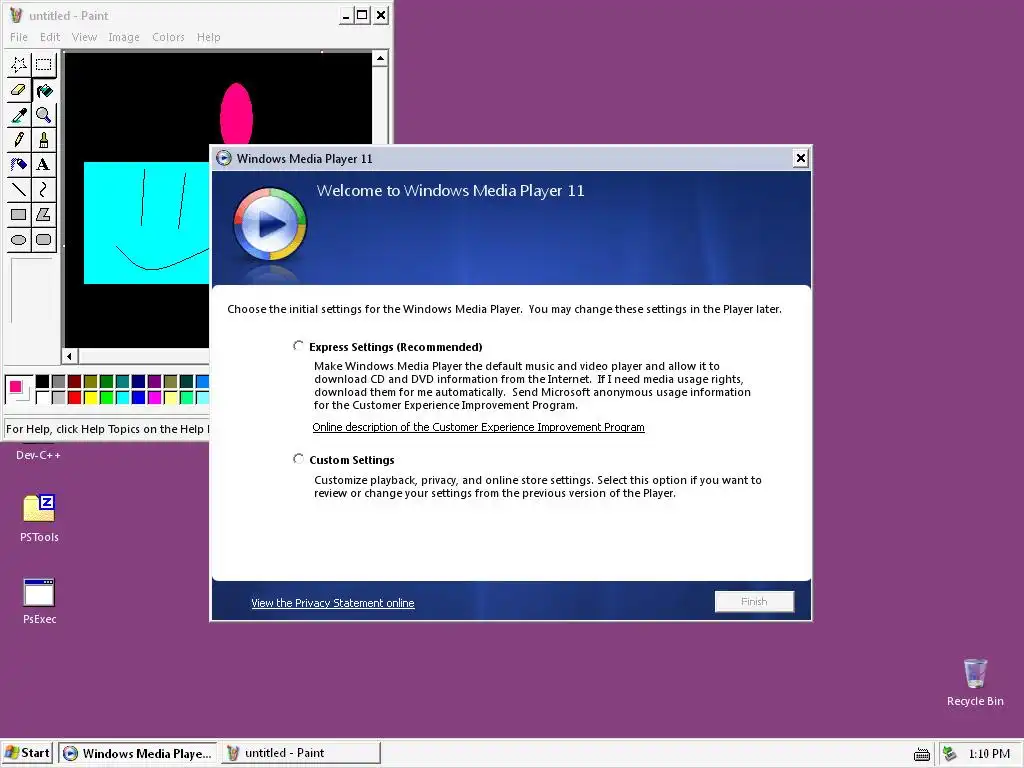Switch to untitled - Paint taskbar button
1024x768 pixels.
300,753
